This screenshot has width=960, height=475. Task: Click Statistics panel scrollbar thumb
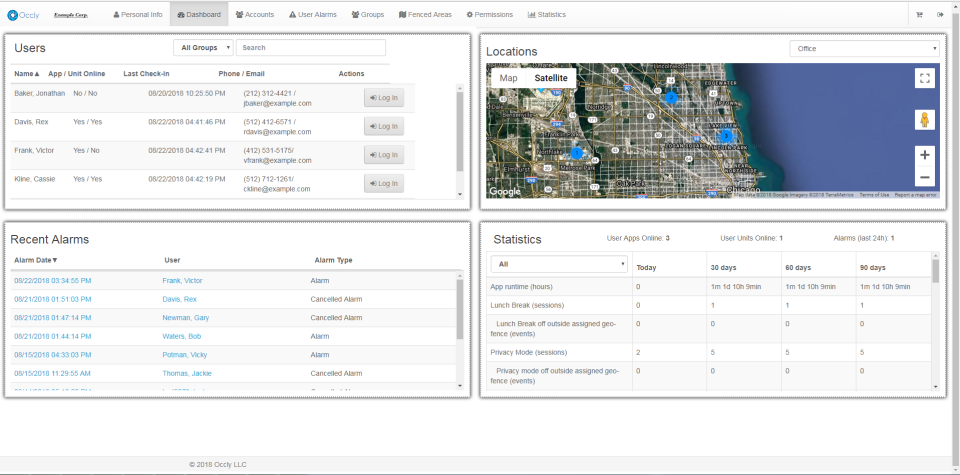935,271
